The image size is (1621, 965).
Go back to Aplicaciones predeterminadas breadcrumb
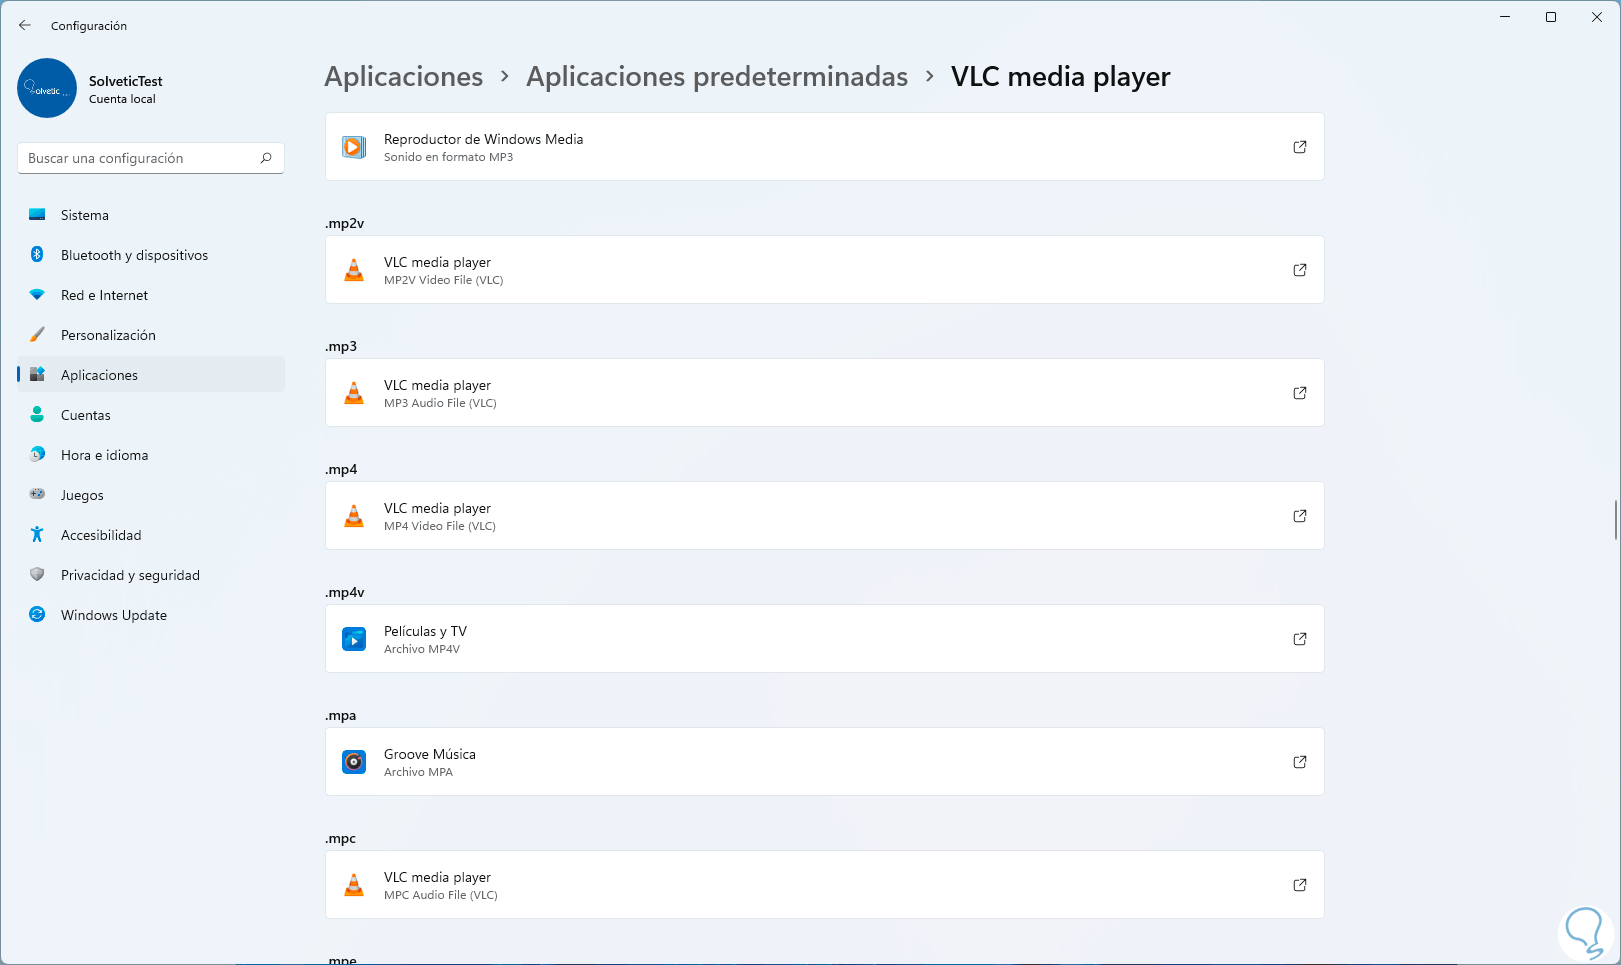pos(716,77)
